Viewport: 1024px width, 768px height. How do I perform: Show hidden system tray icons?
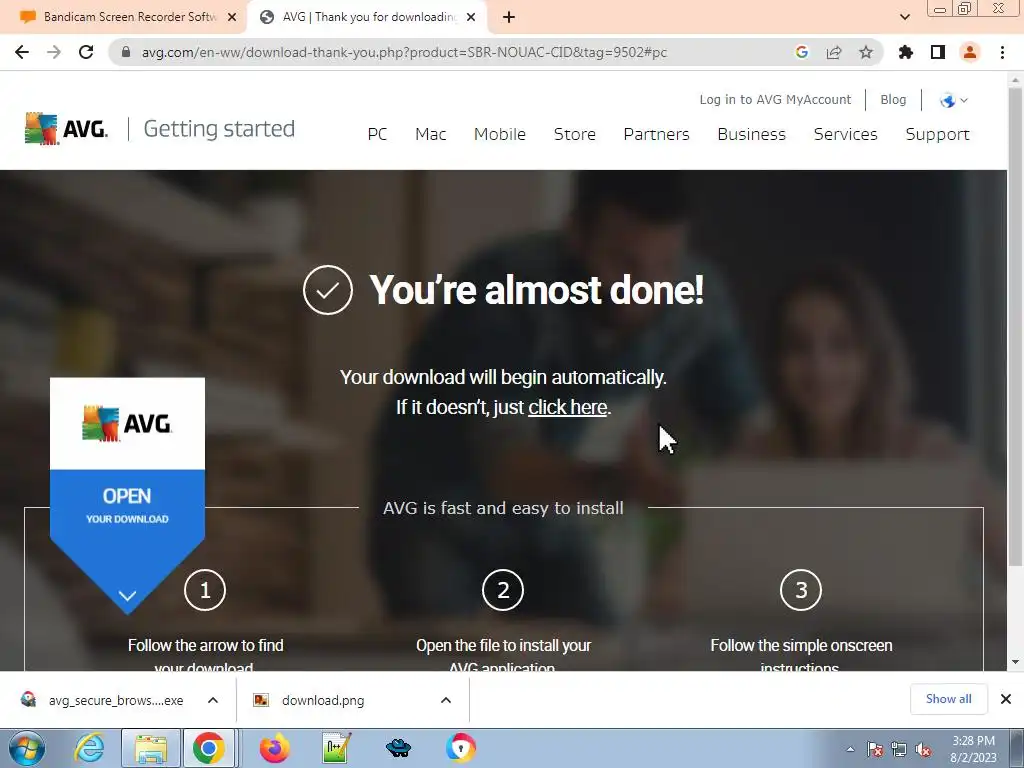click(x=850, y=749)
